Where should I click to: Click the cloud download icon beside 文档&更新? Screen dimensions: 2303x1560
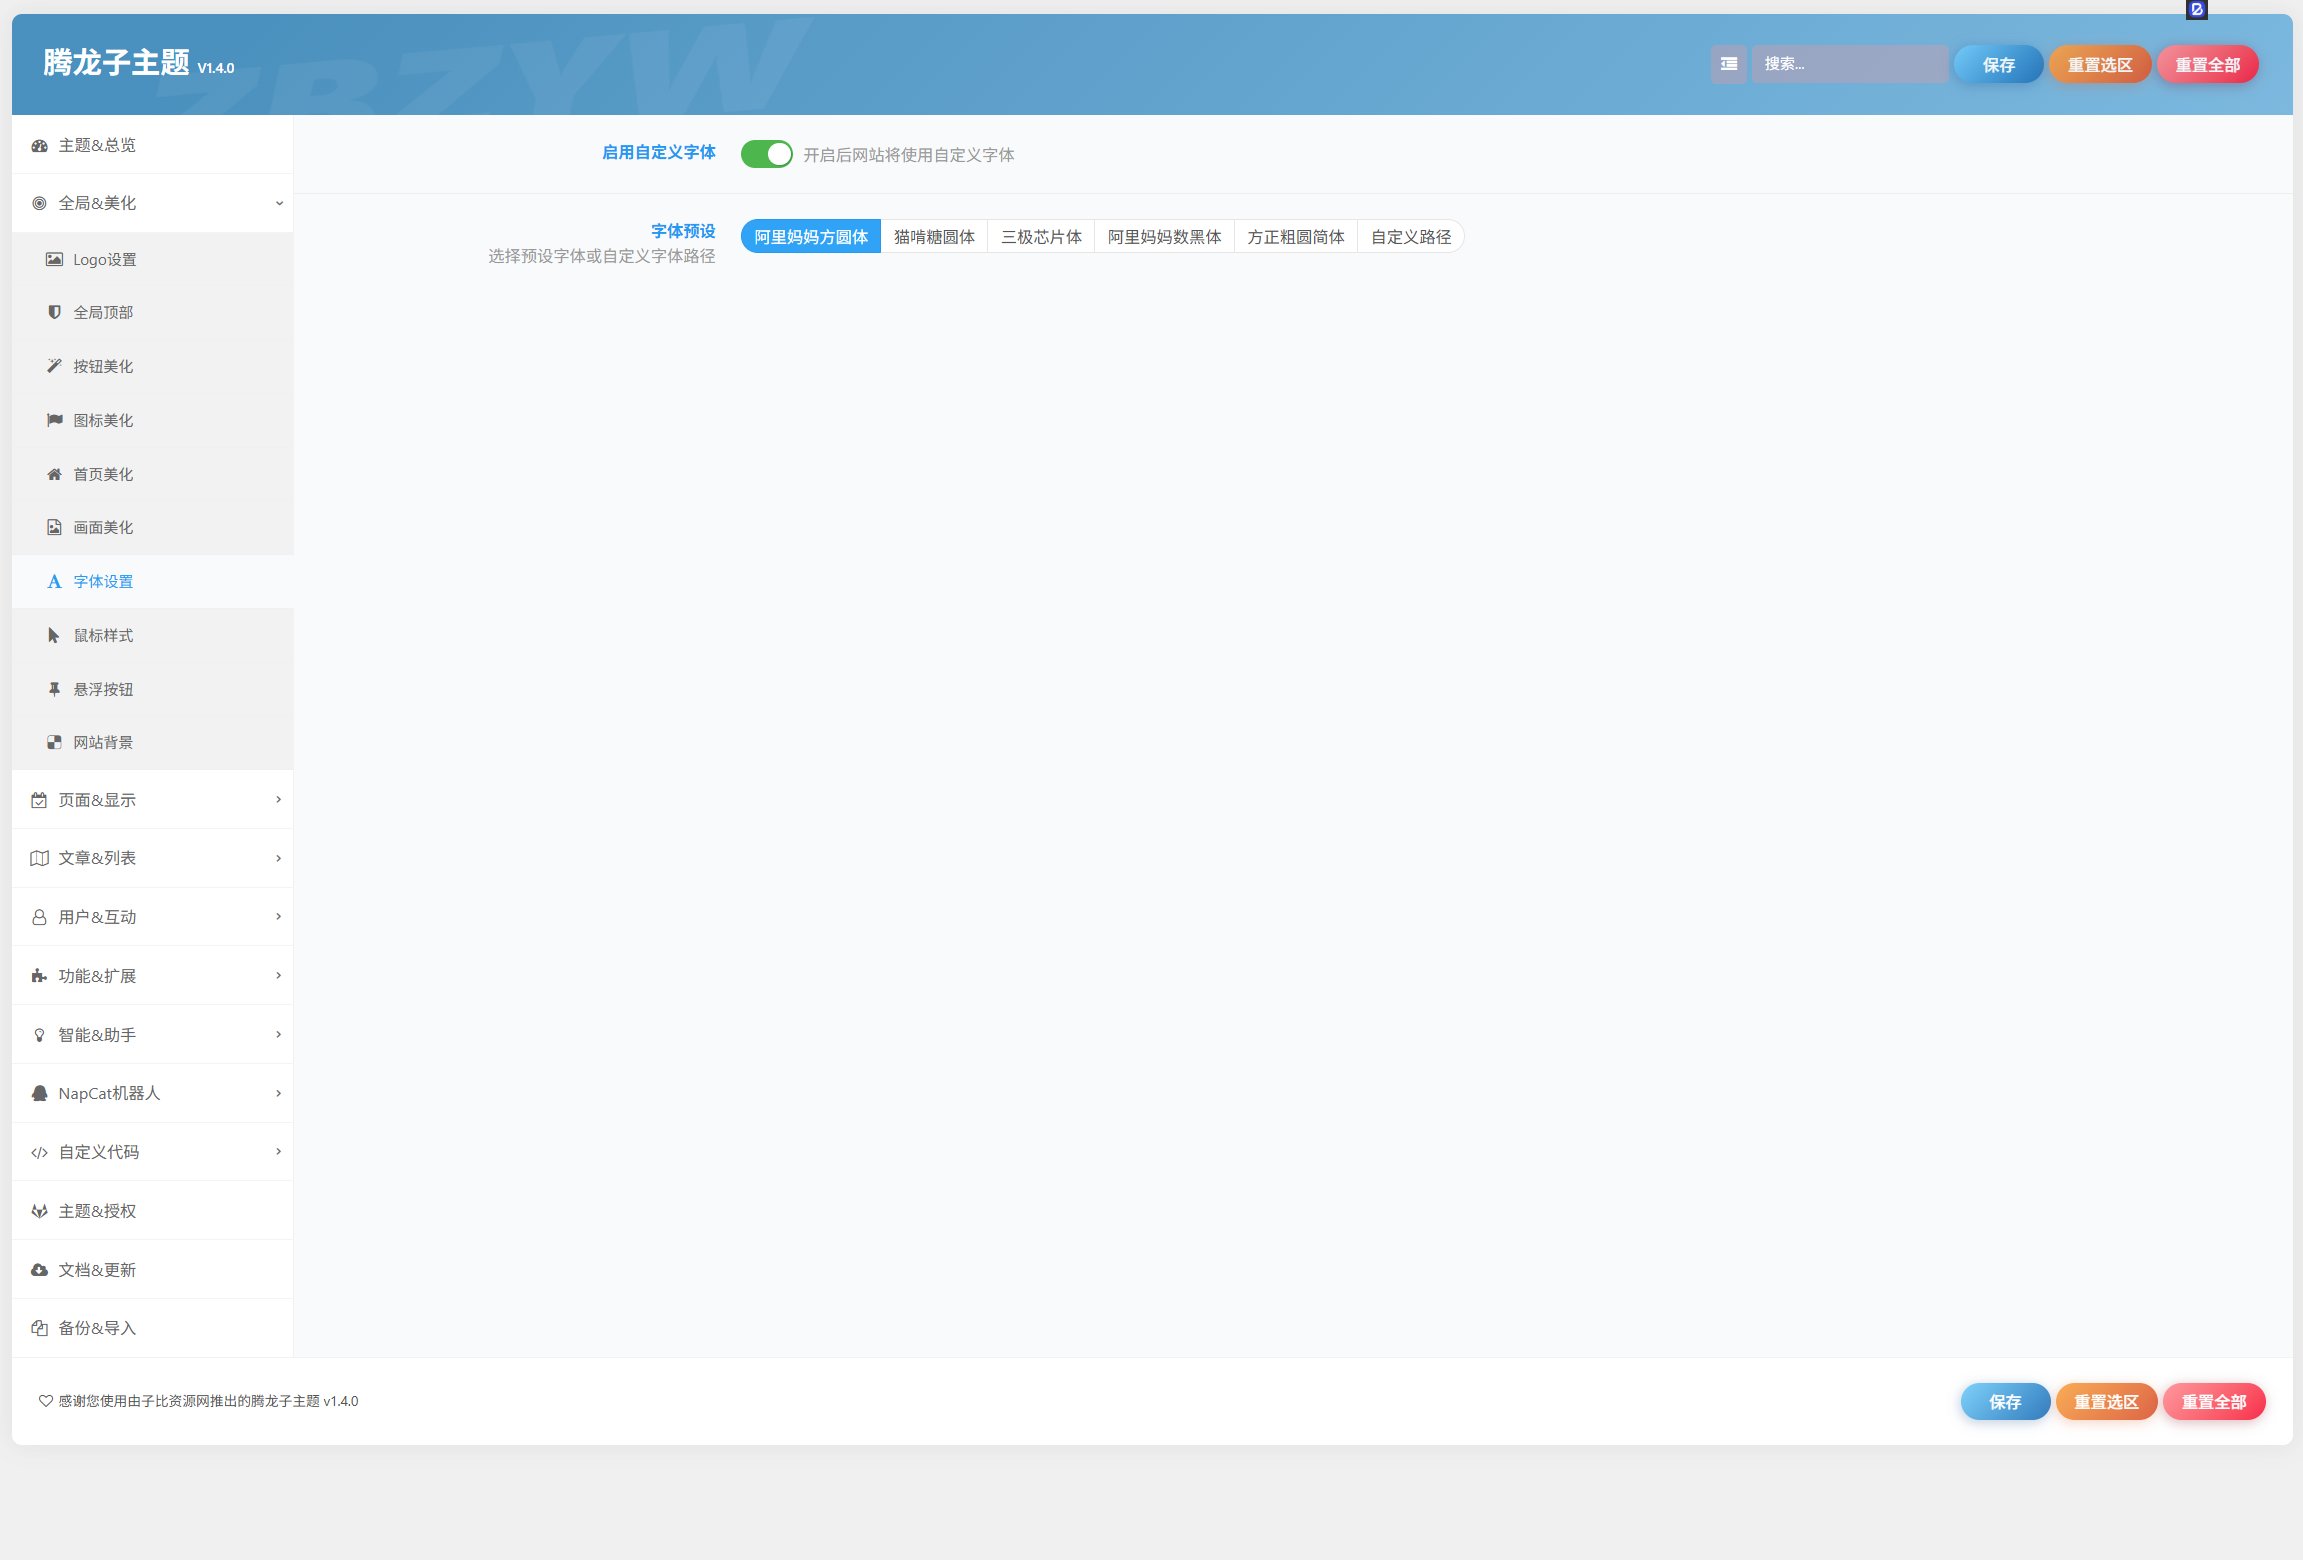click(x=40, y=1271)
